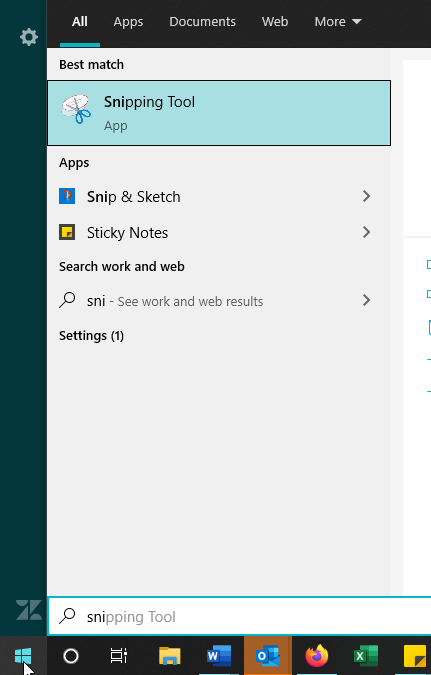Open File Explorer from taskbar
431x675 pixels.
point(170,656)
